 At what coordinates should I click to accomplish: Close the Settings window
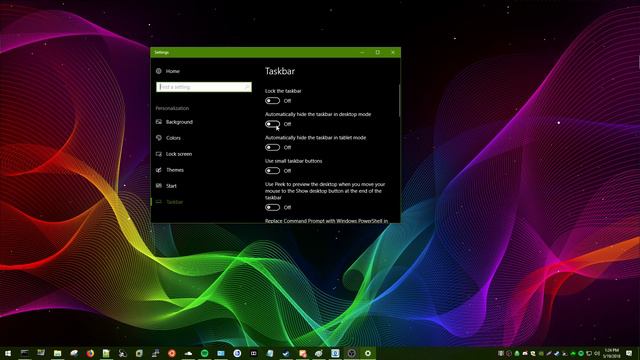click(x=393, y=52)
